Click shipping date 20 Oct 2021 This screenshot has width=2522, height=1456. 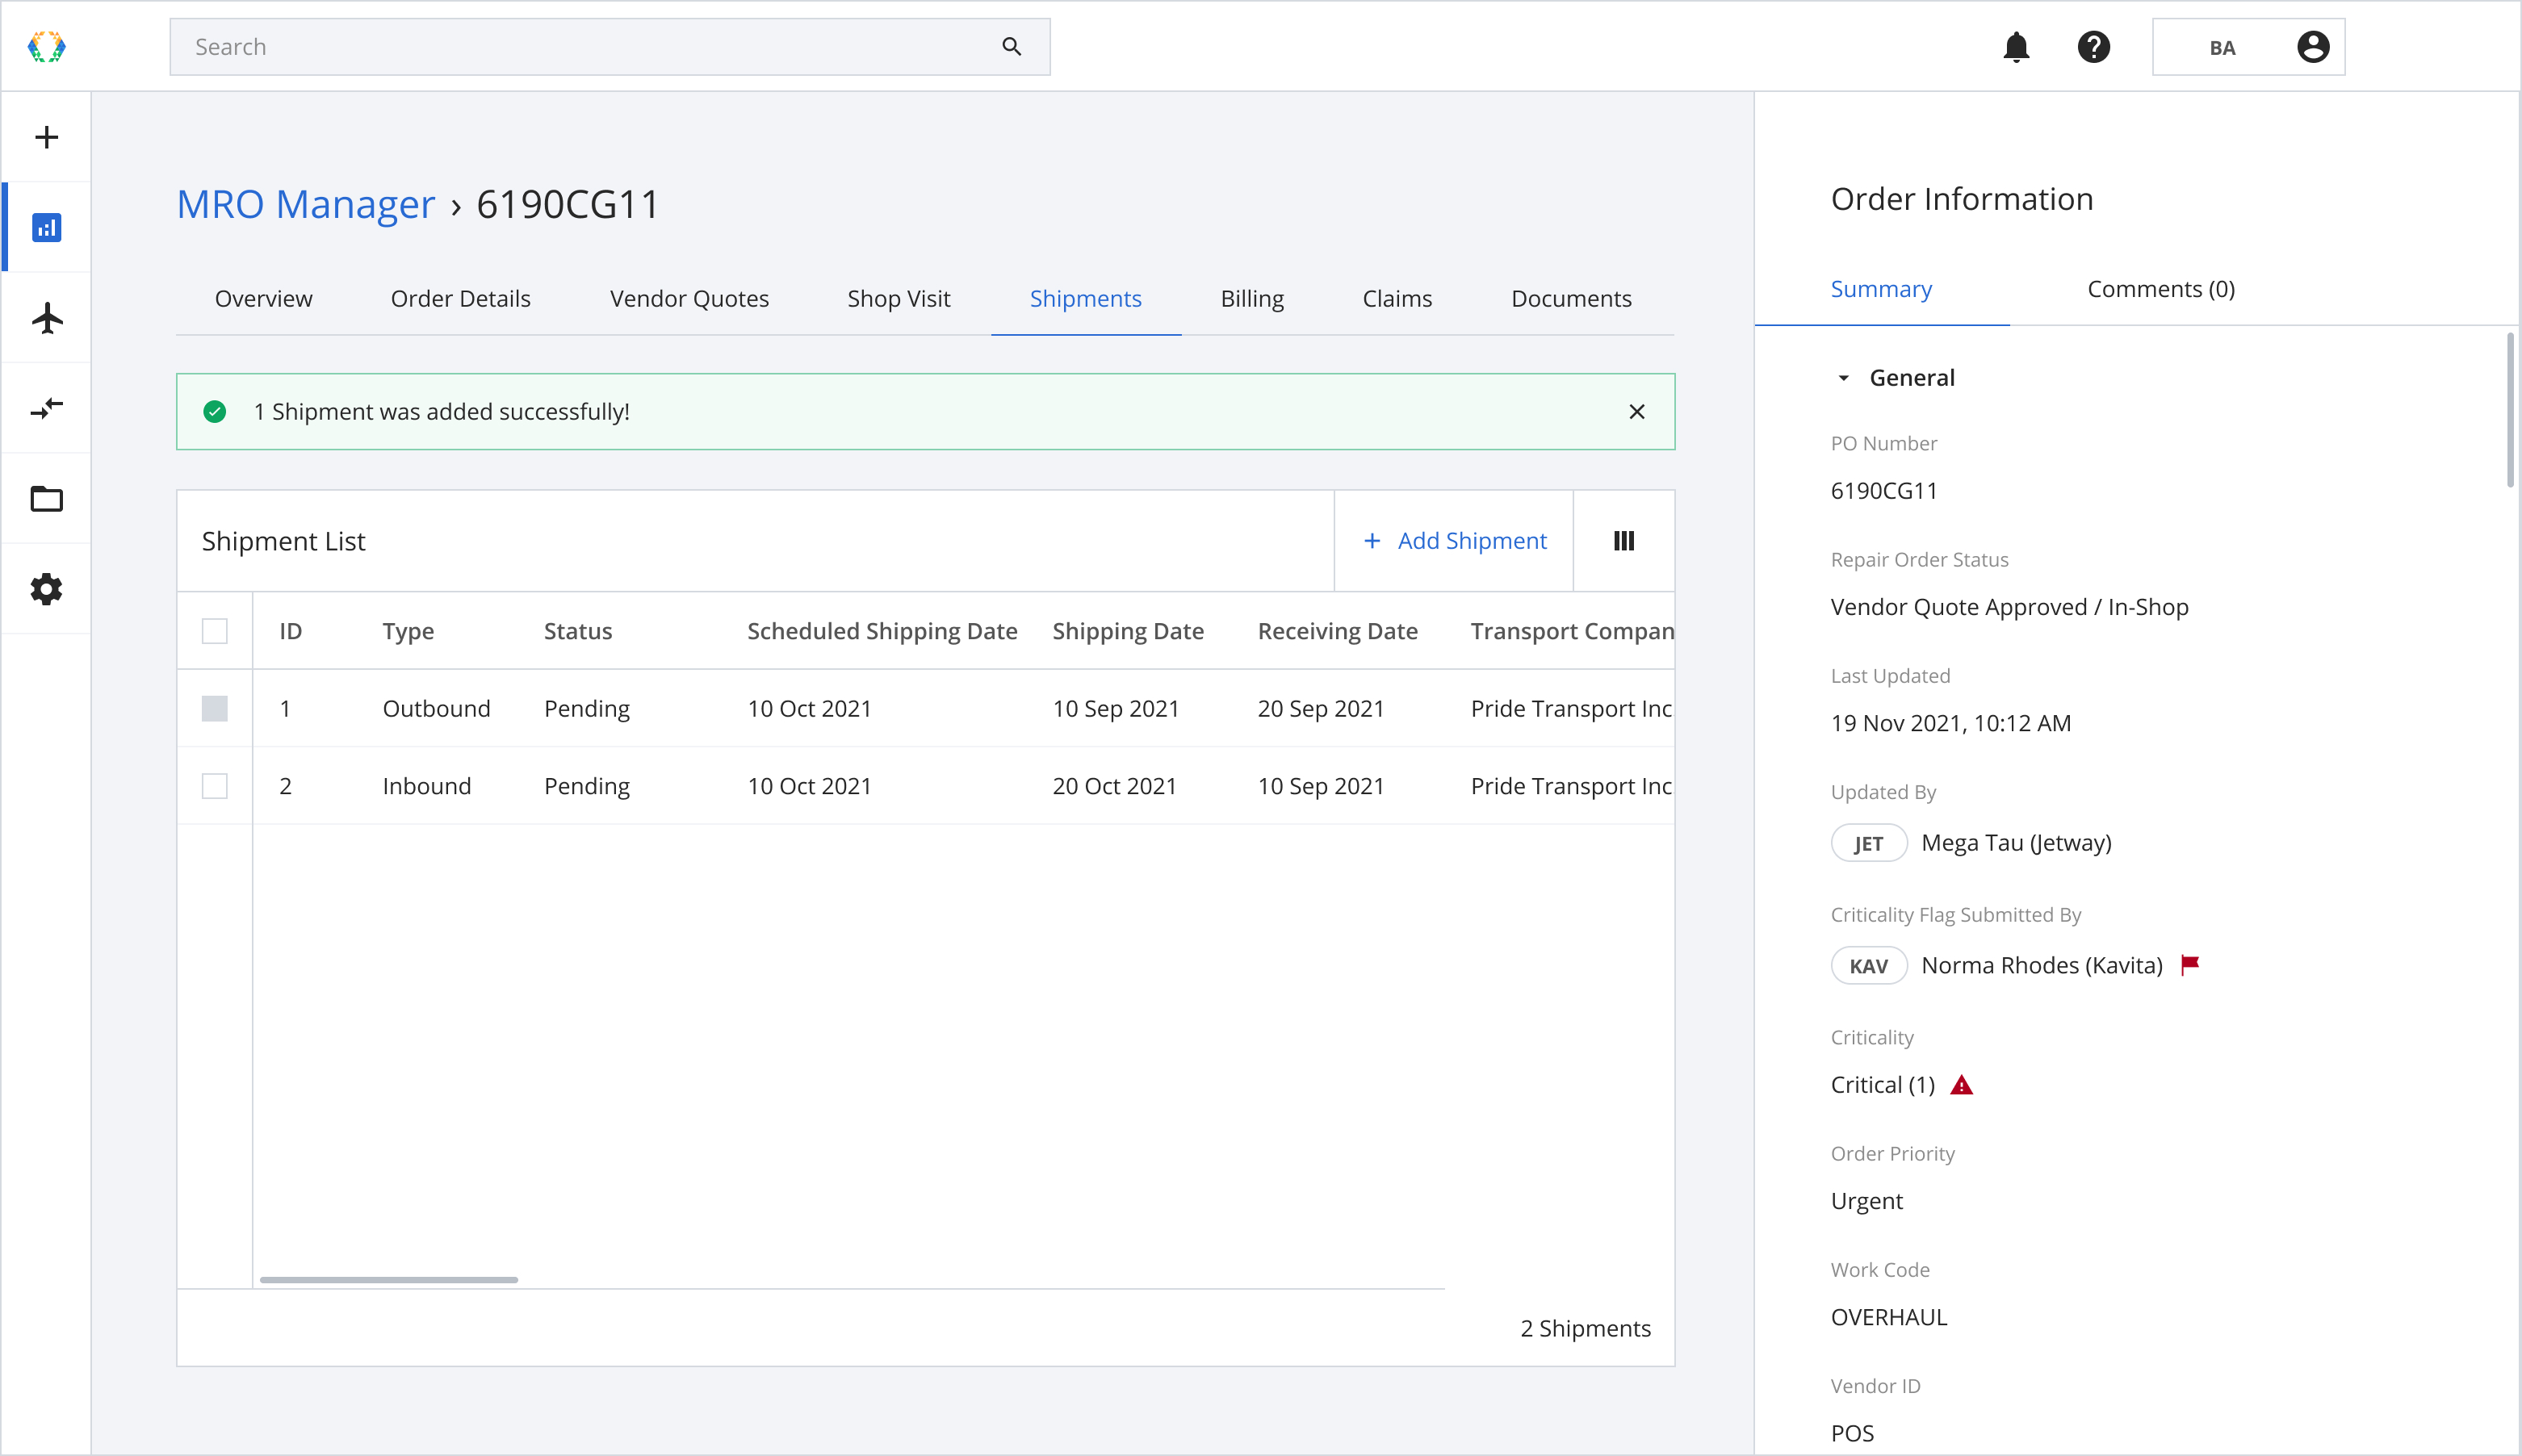pos(1114,786)
